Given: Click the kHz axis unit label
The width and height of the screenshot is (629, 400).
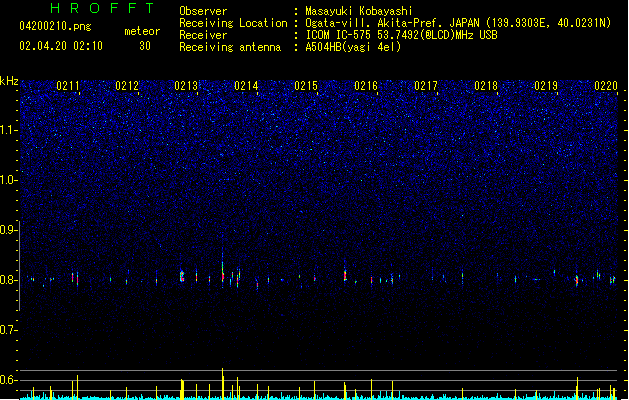Looking at the screenshot, I should coord(9,81).
